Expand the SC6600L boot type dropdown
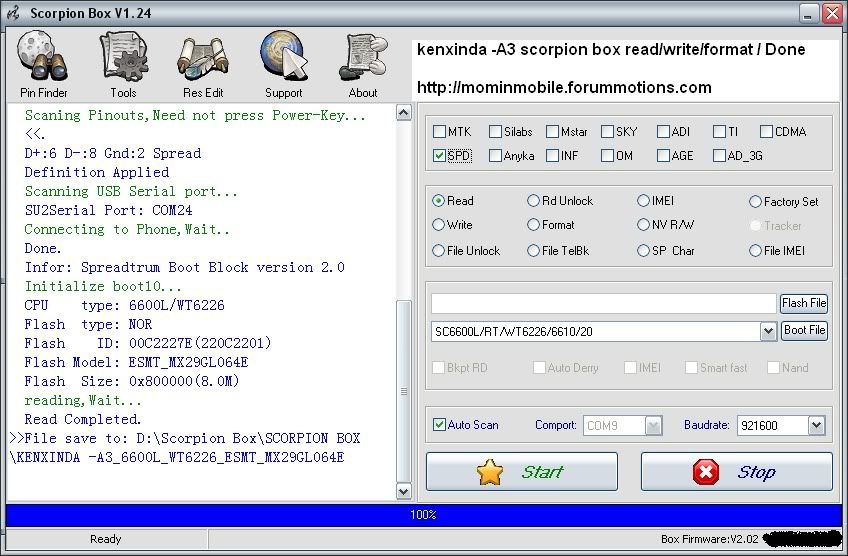The image size is (848, 556). click(768, 332)
